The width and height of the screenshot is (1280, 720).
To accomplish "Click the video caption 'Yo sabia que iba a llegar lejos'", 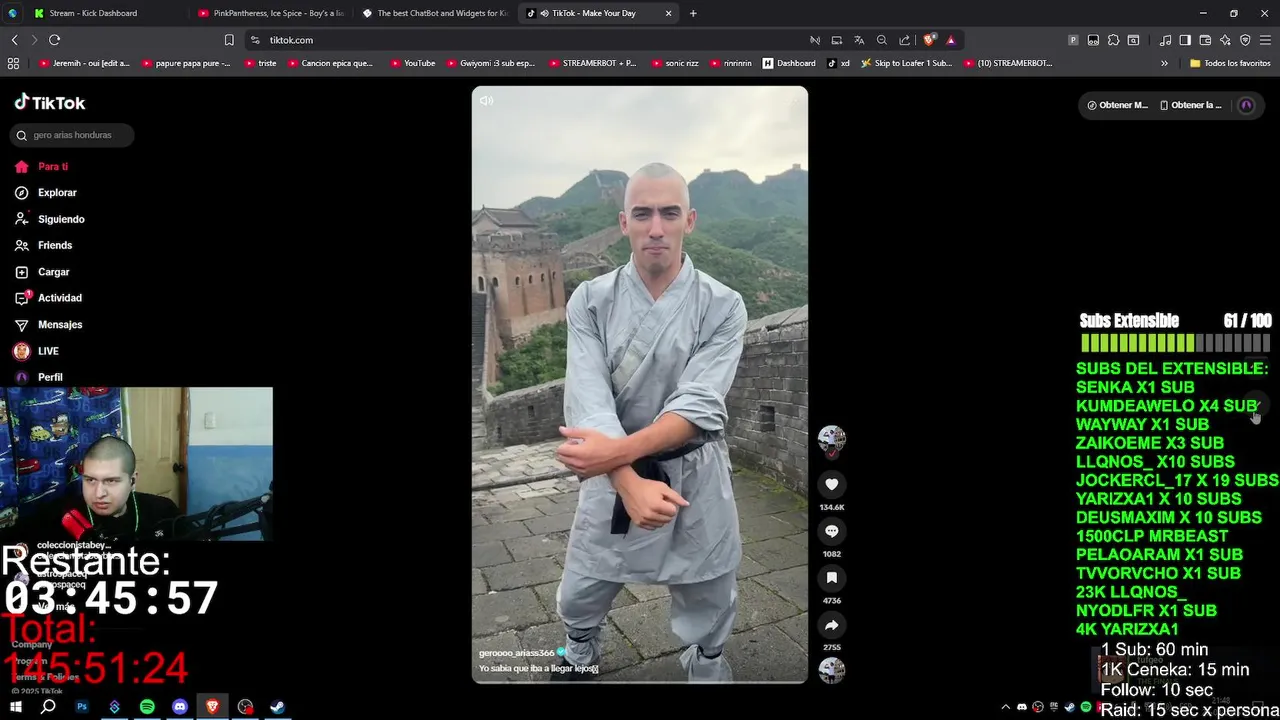I will point(538,669).
